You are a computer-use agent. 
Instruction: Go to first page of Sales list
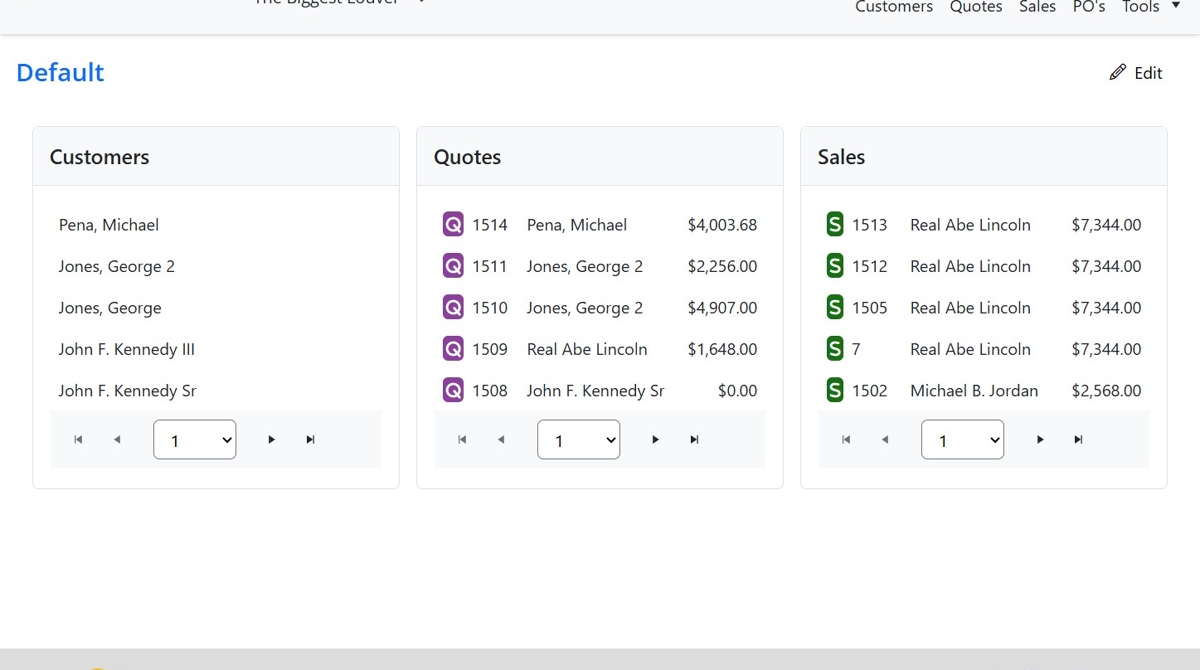[846, 439]
